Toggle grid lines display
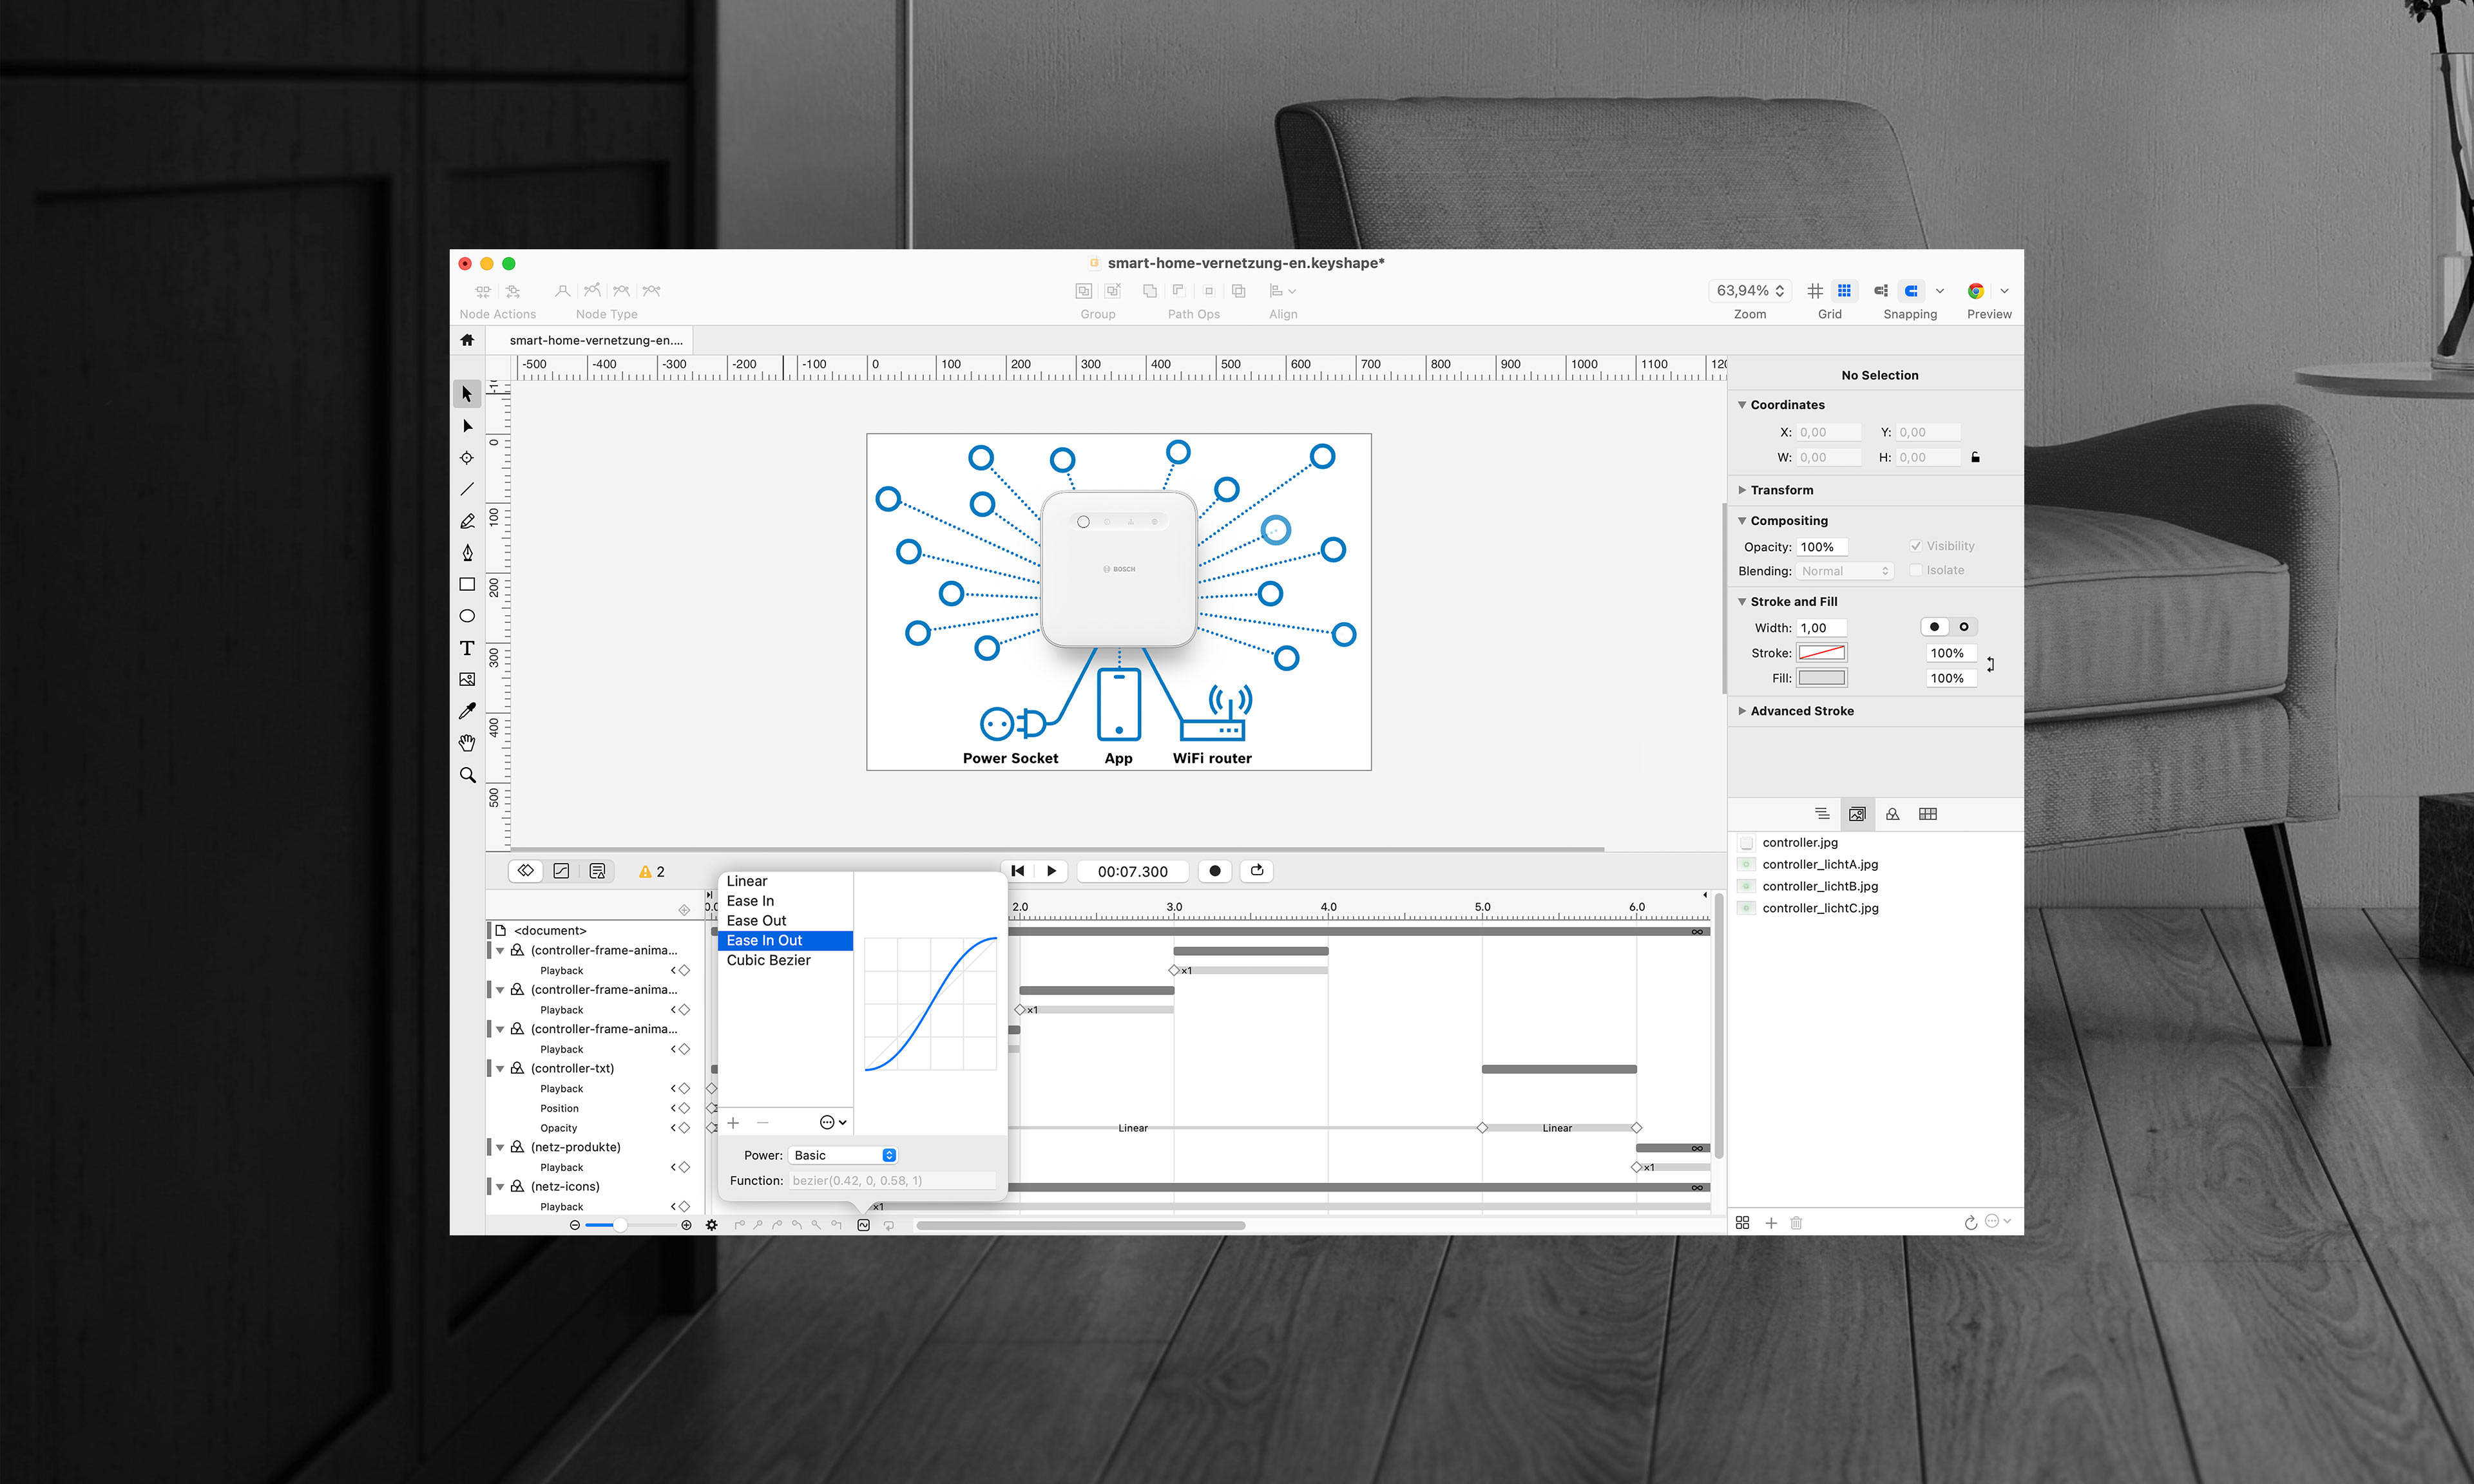This screenshot has width=2474, height=1484. [x=1815, y=291]
